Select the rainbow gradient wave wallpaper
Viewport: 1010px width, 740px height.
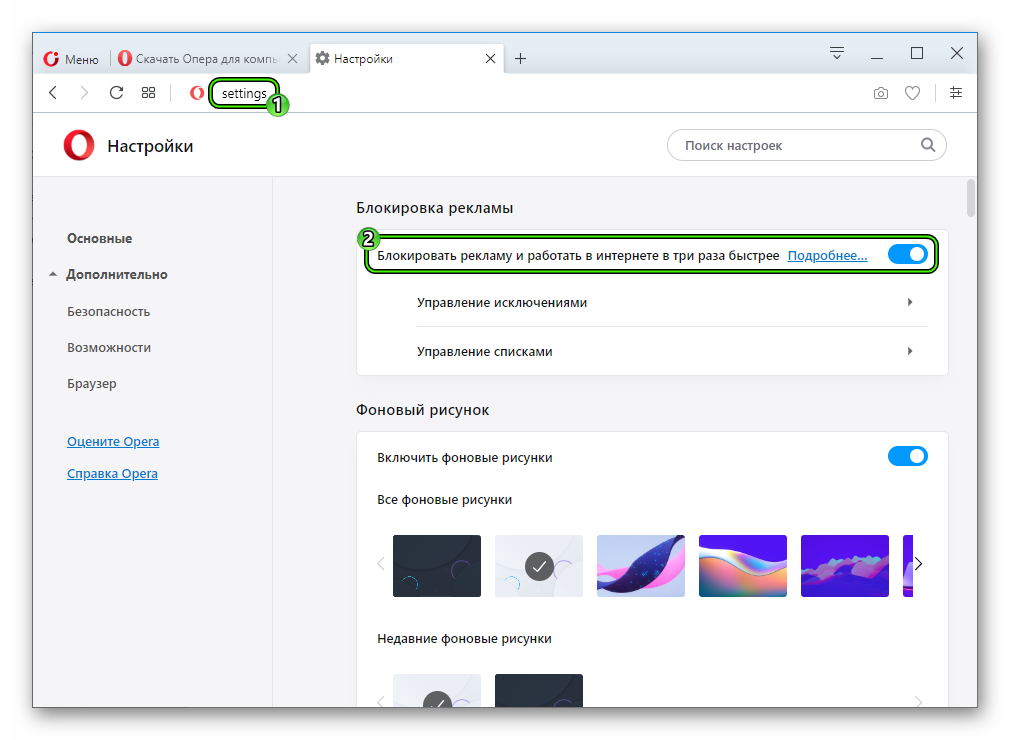click(743, 566)
